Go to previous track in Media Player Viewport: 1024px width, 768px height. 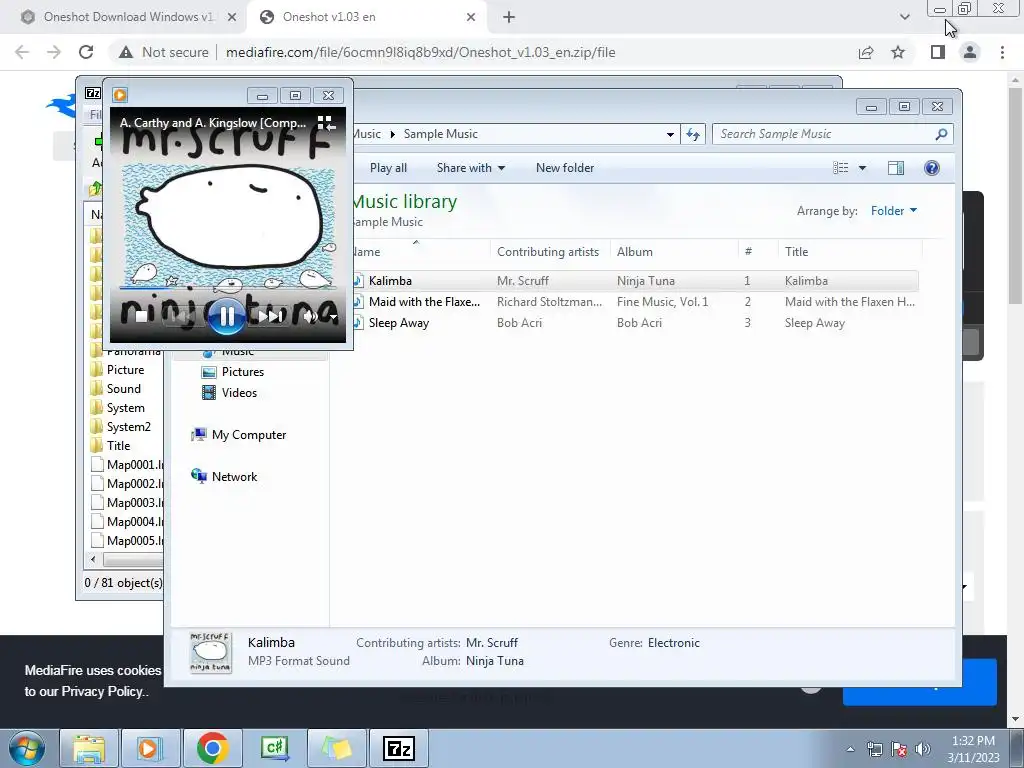[x=182, y=317]
